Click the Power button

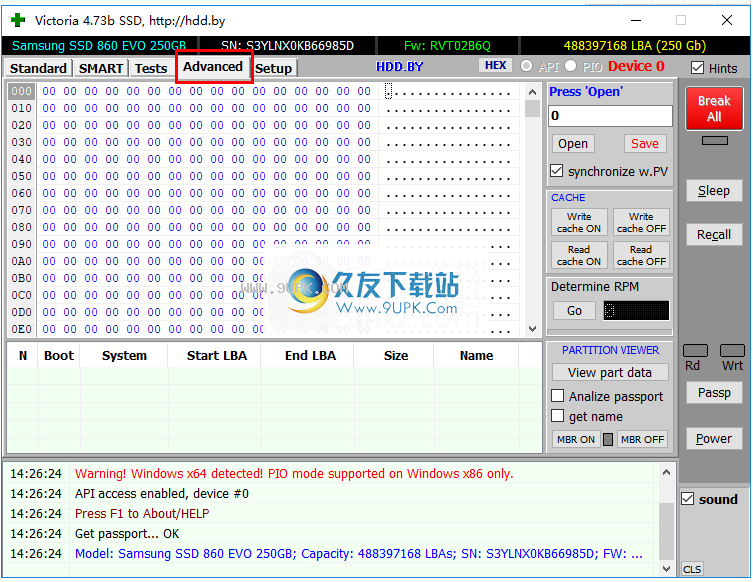point(714,438)
